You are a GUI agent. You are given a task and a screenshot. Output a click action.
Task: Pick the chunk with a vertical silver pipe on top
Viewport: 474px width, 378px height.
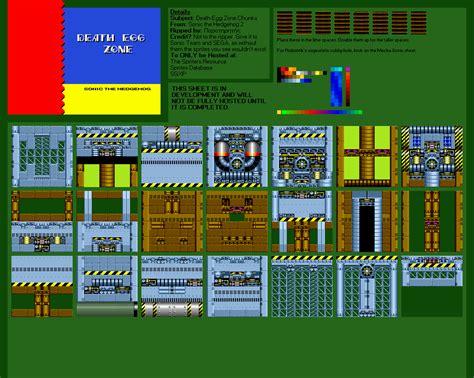coord(172,156)
